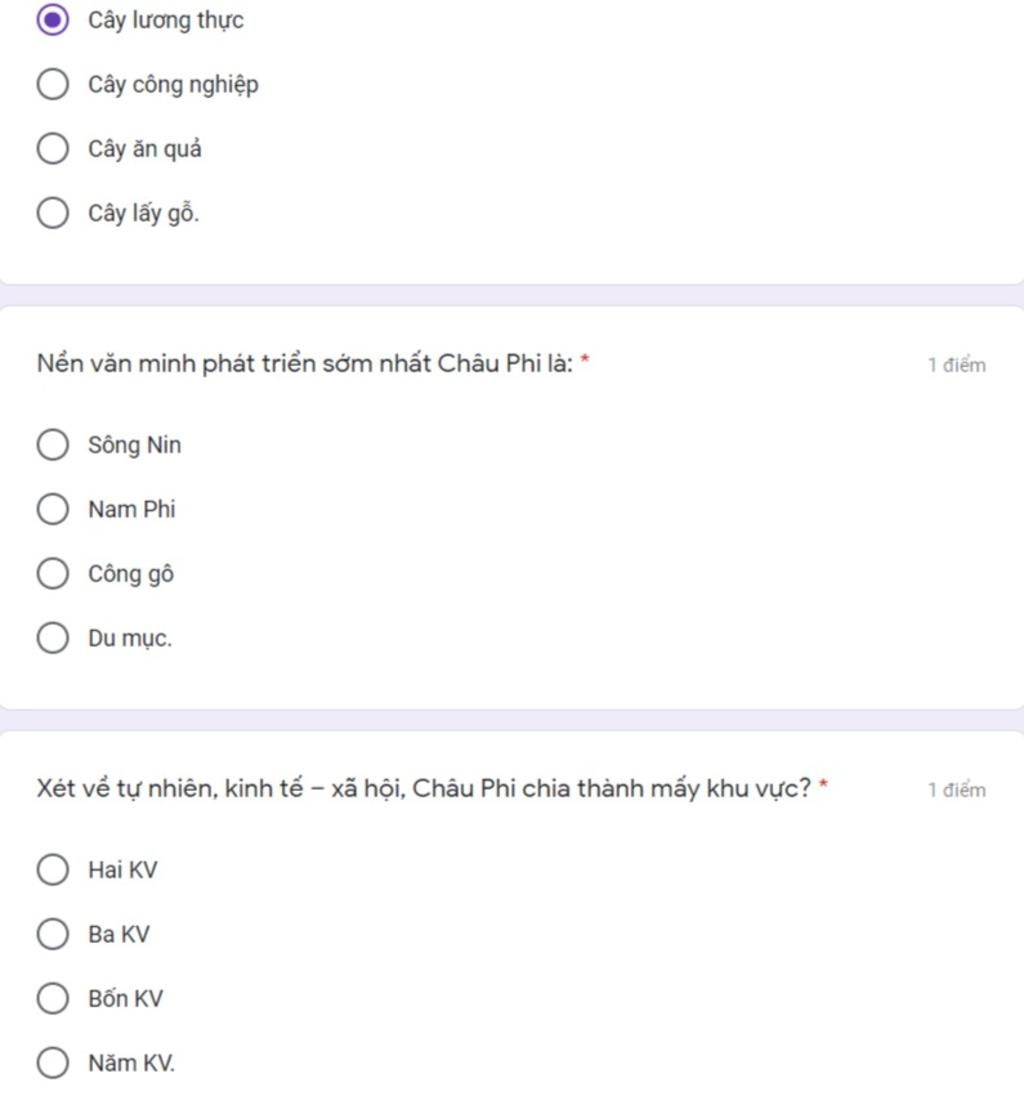Click the "Nền văn minh phát triển sớm nhất" question text

click(x=305, y=364)
